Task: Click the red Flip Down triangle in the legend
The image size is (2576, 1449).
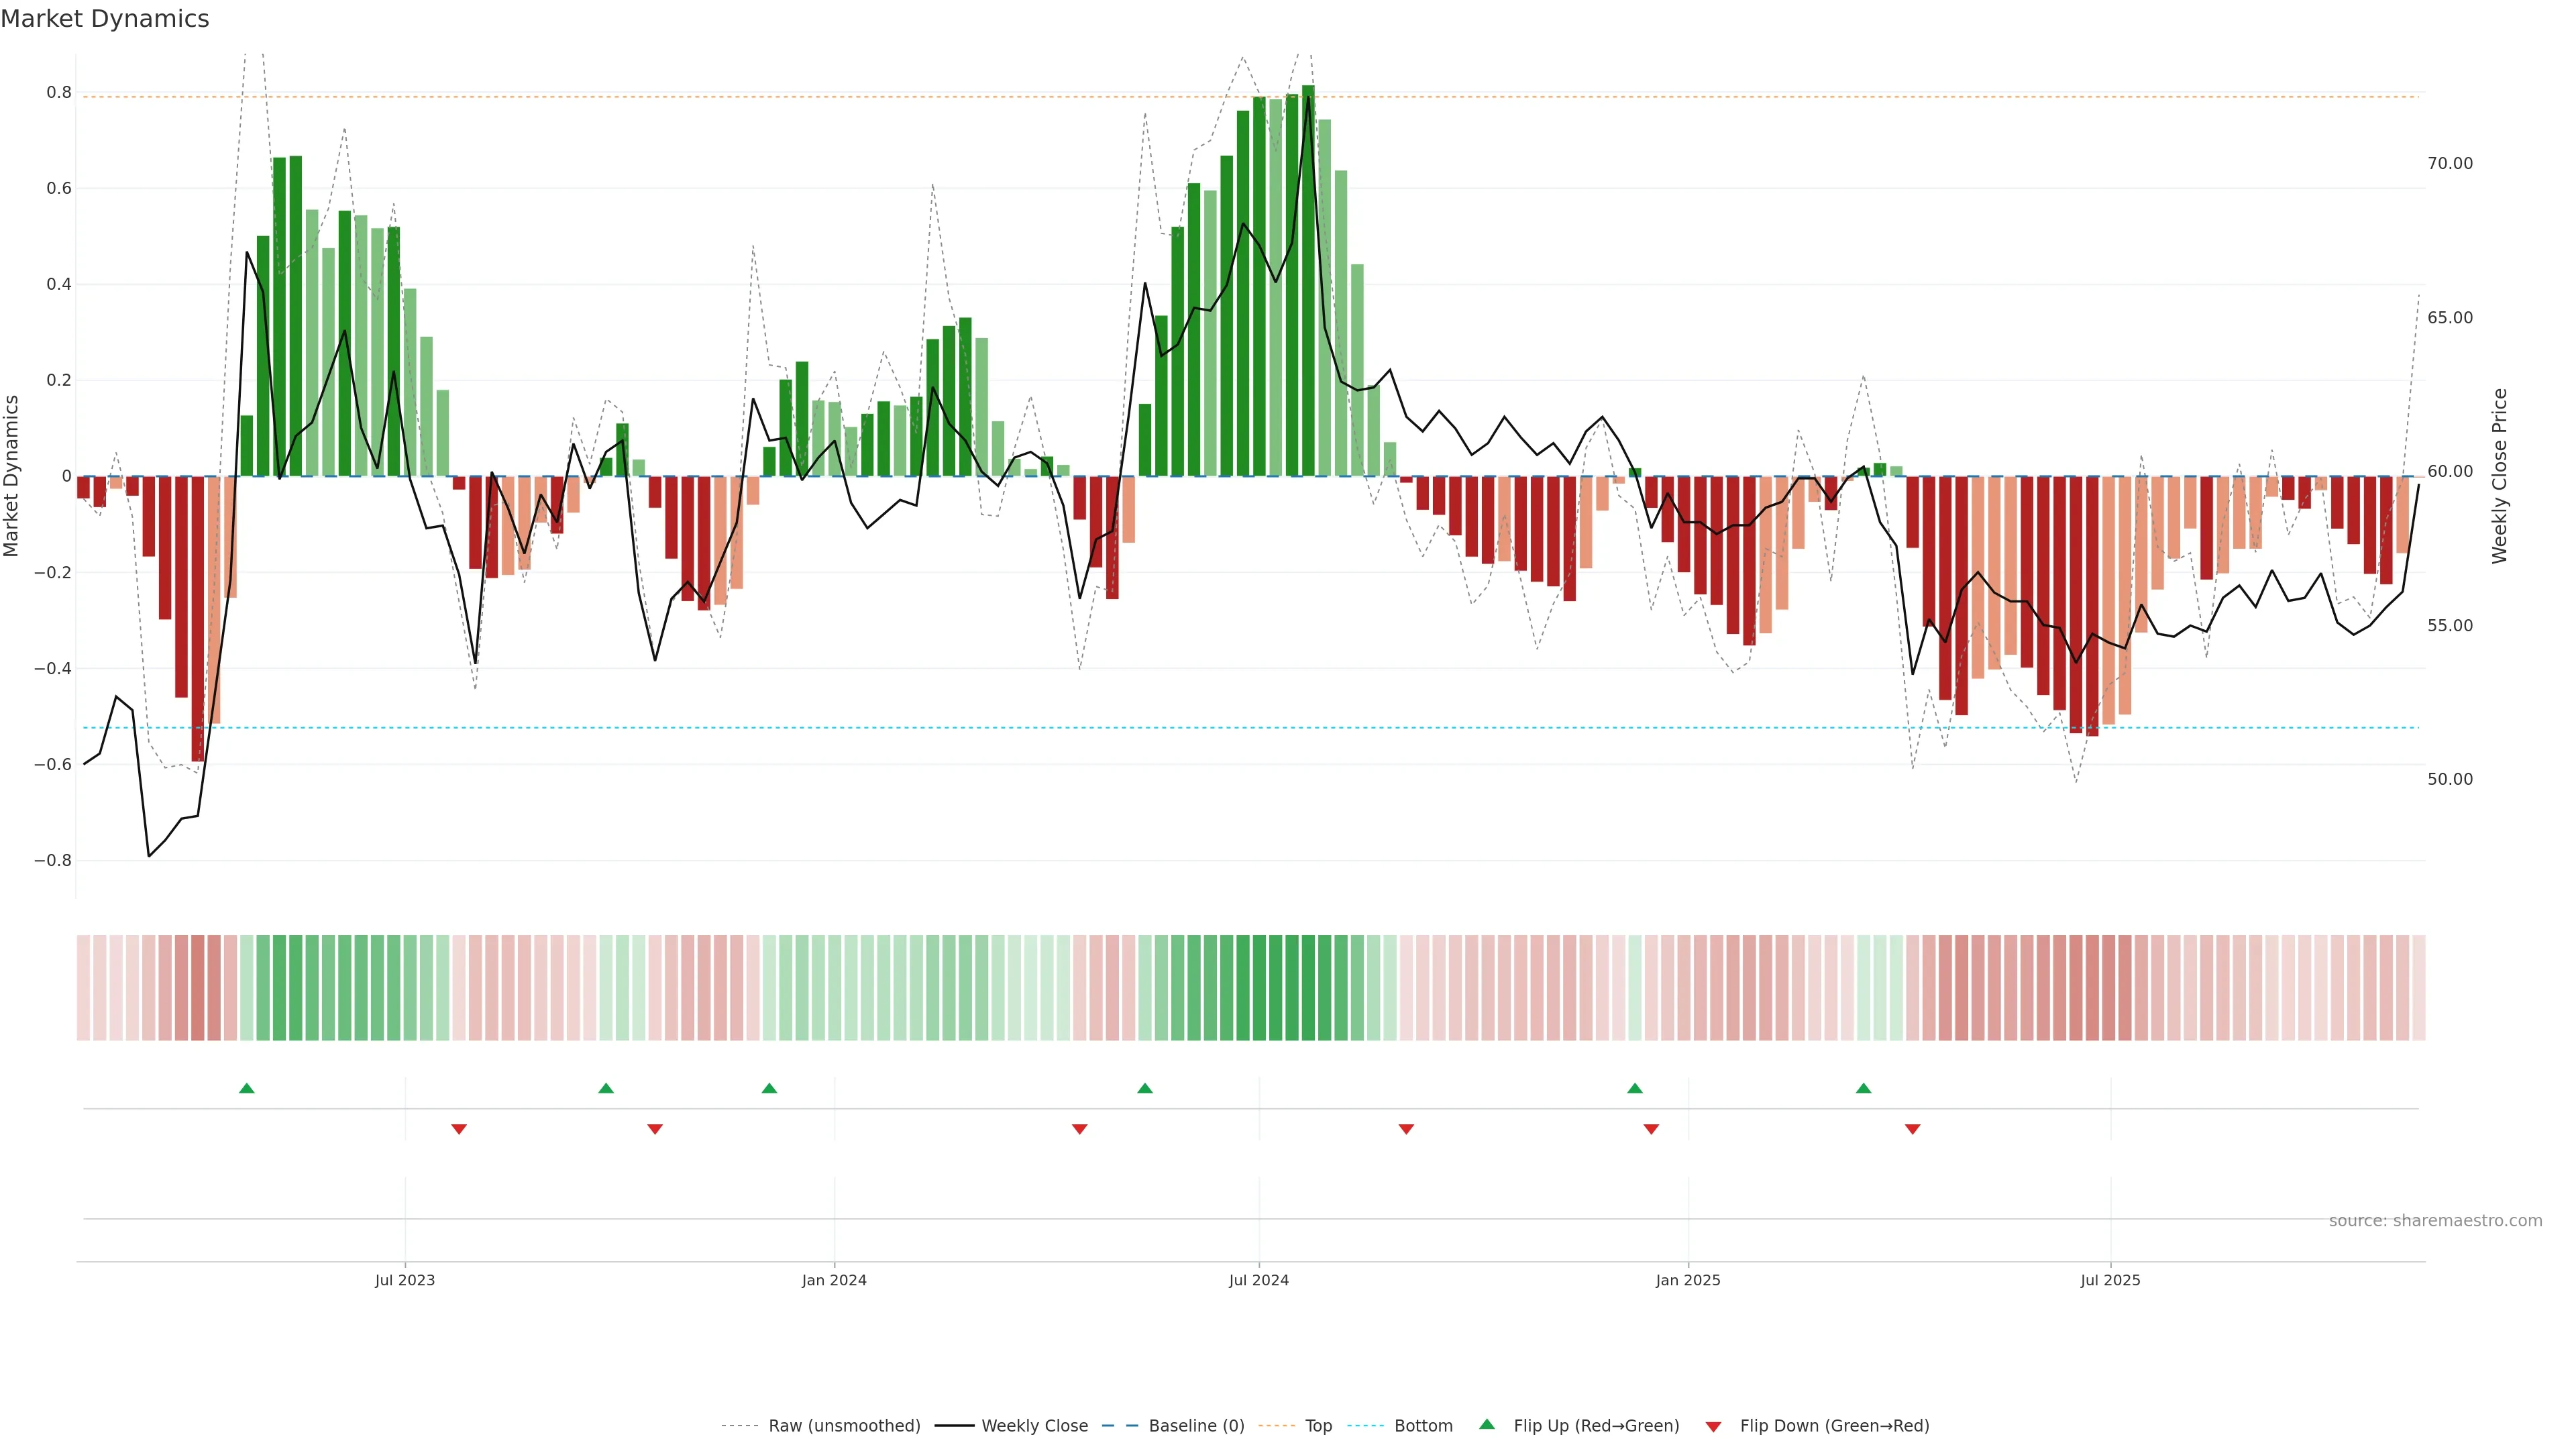Action: click(x=1713, y=1427)
